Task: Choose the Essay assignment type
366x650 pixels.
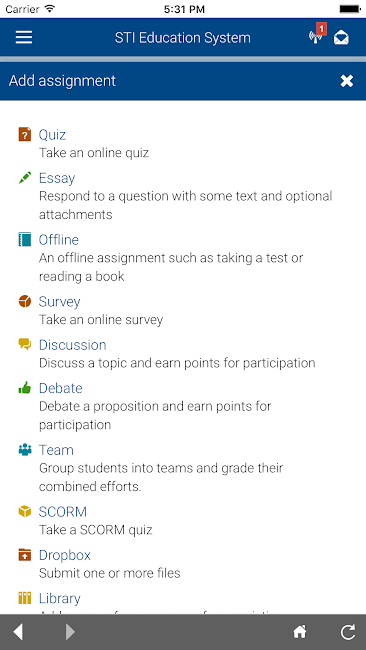Action: pos(57,178)
